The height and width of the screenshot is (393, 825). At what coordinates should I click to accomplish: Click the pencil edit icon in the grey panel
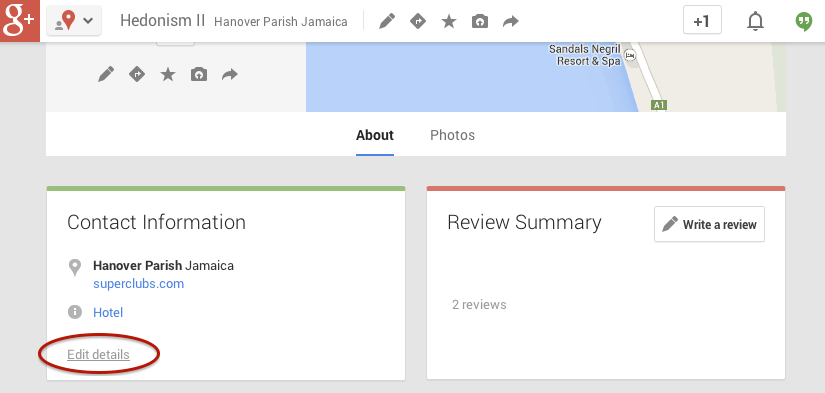106,75
